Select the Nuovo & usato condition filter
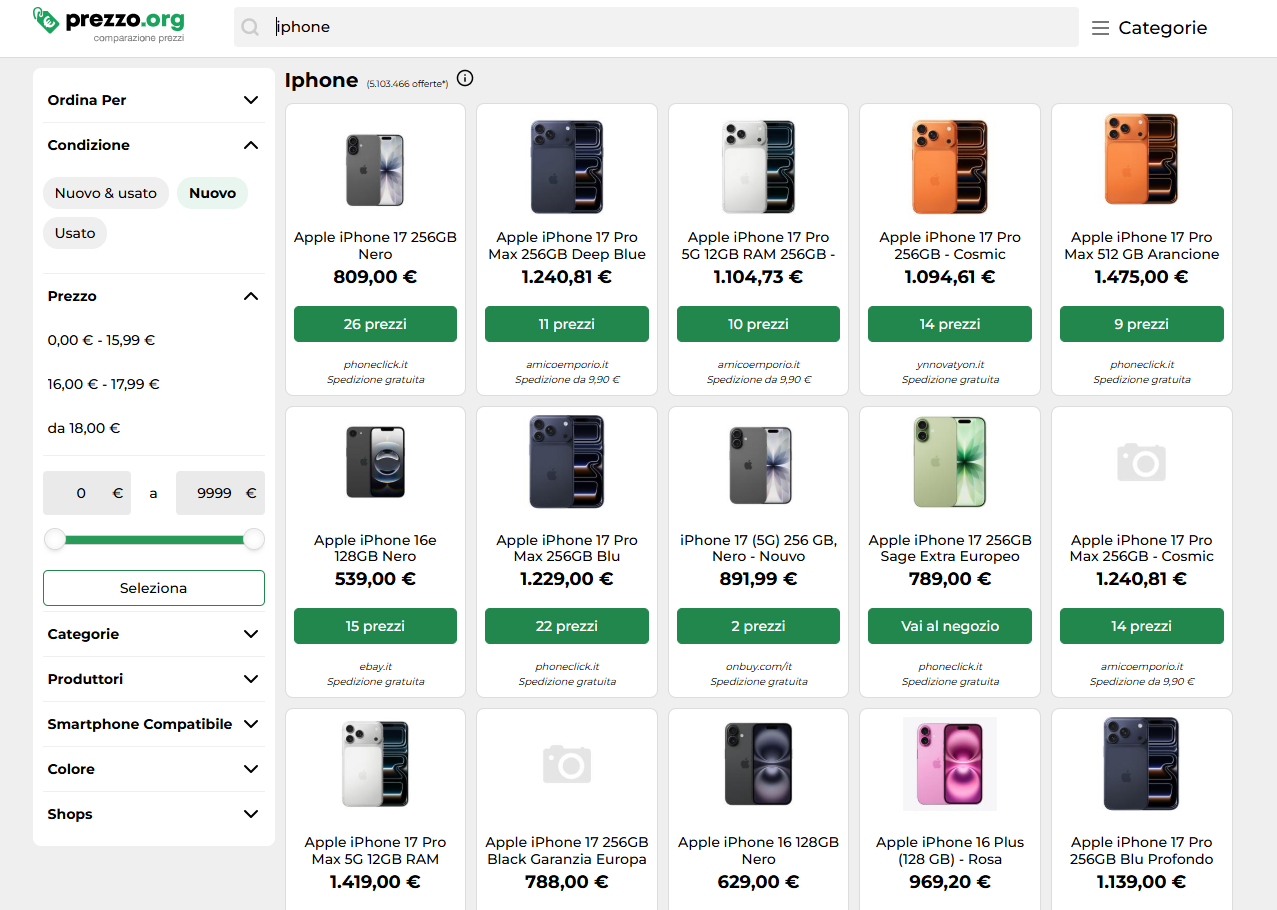The image size is (1277, 910). 106,193
